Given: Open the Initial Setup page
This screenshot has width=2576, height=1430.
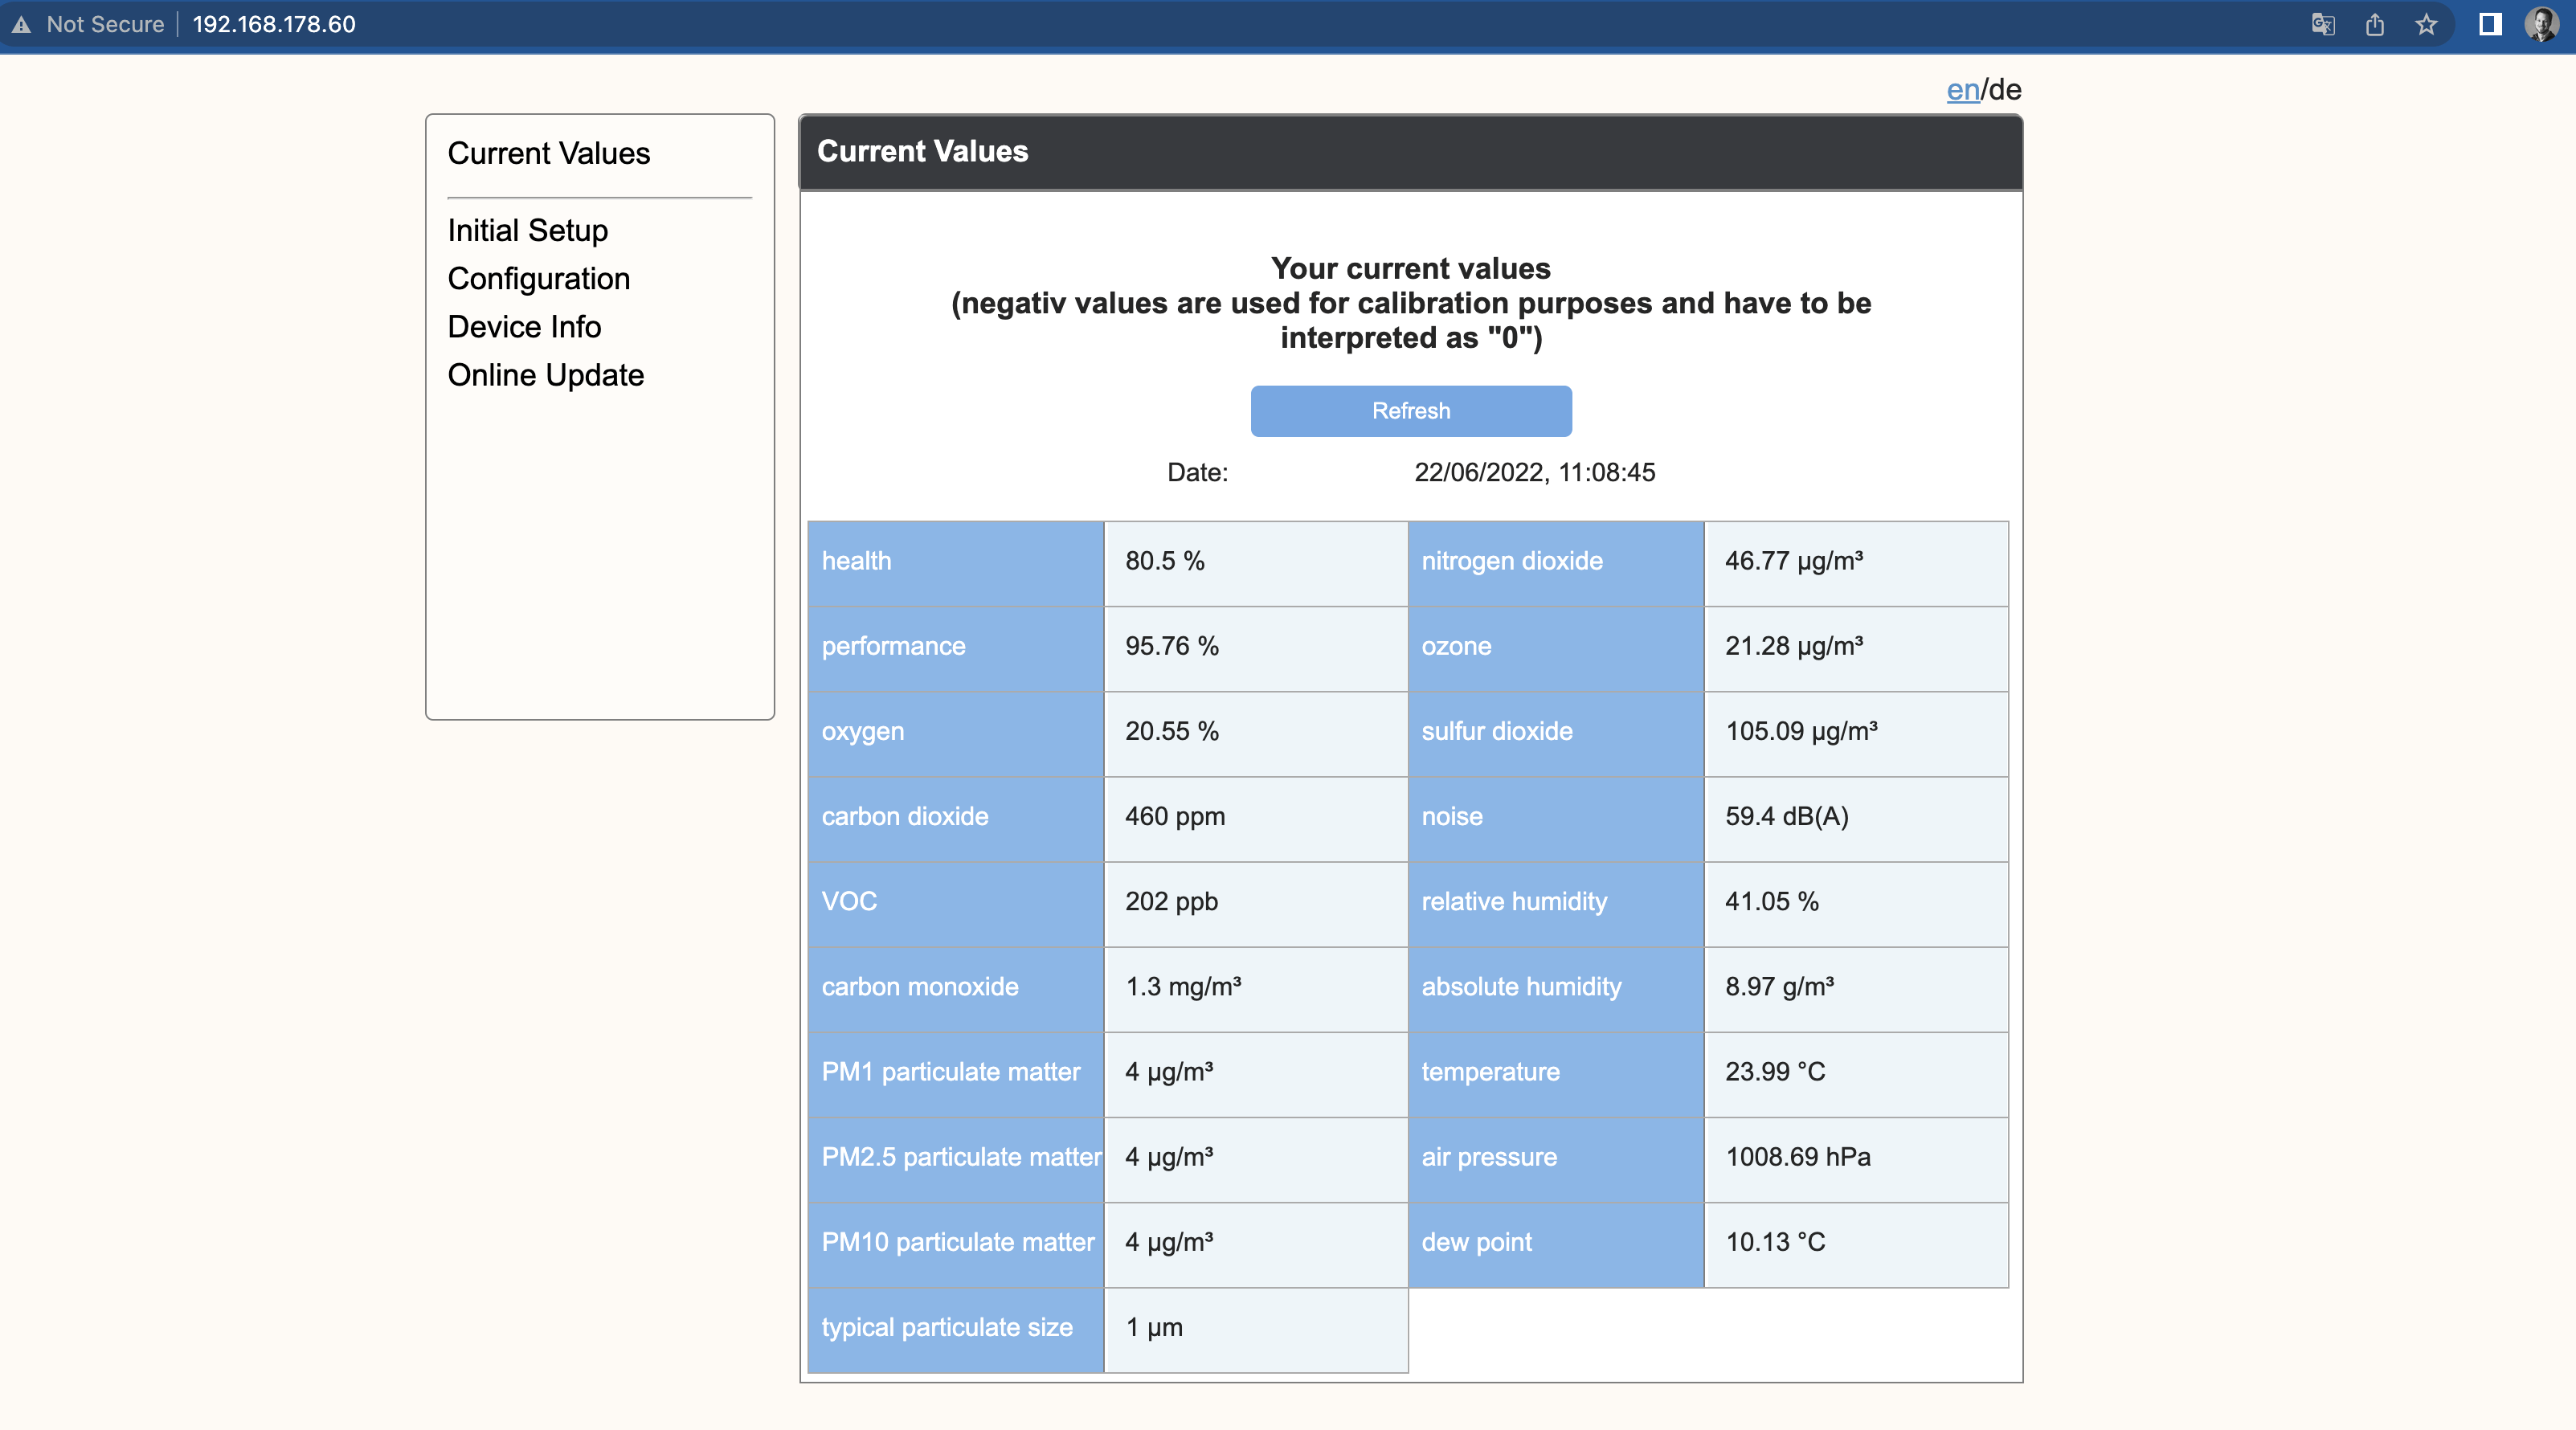Looking at the screenshot, I should click(x=527, y=231).
